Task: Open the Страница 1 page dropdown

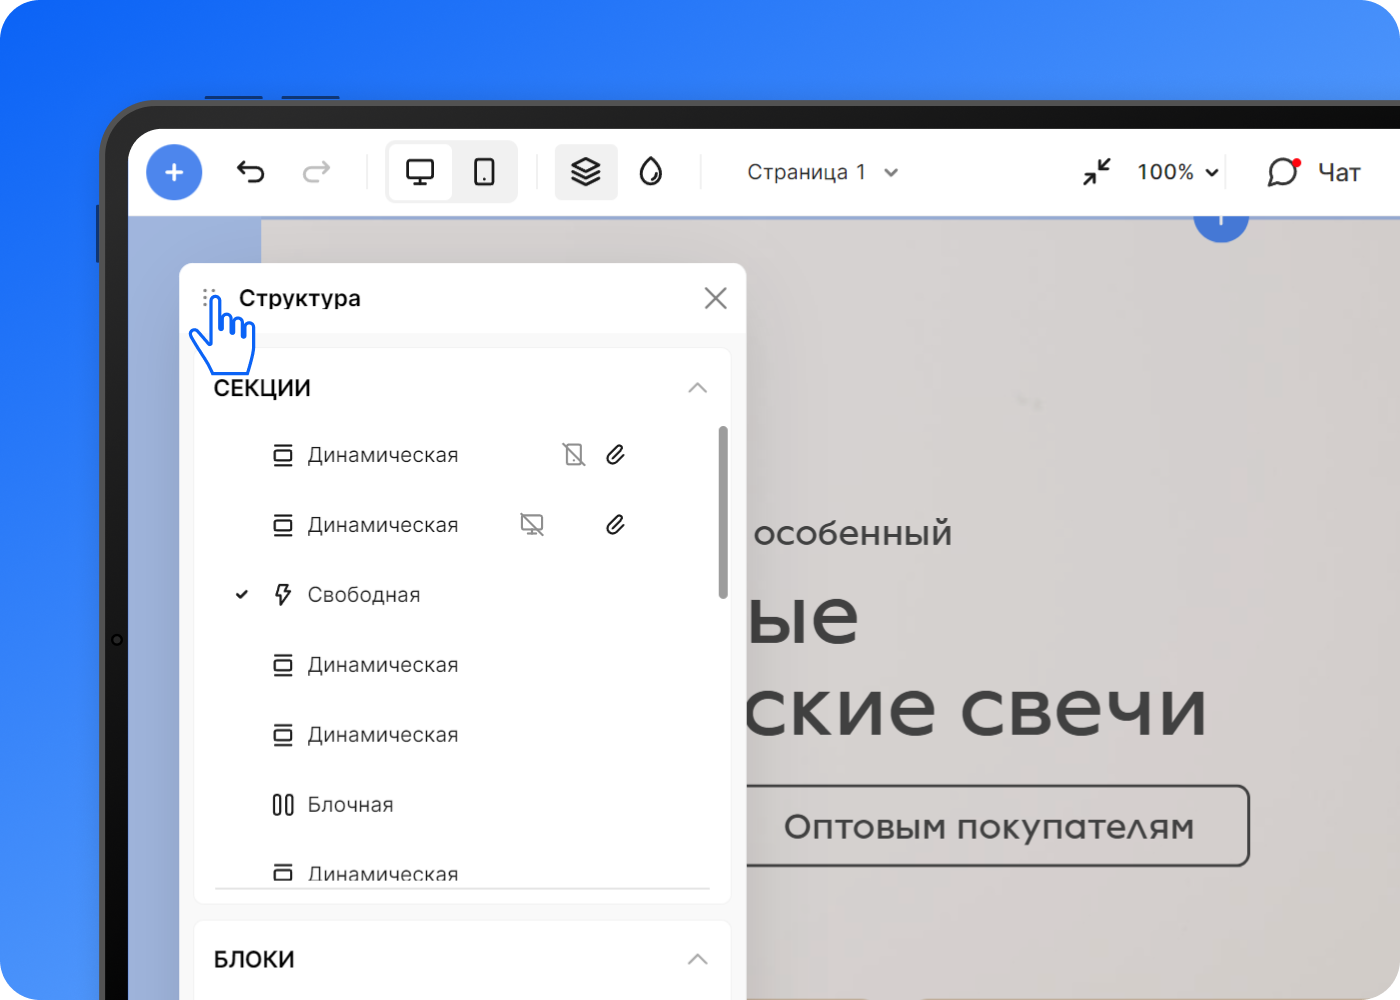Action: (822, 172)
